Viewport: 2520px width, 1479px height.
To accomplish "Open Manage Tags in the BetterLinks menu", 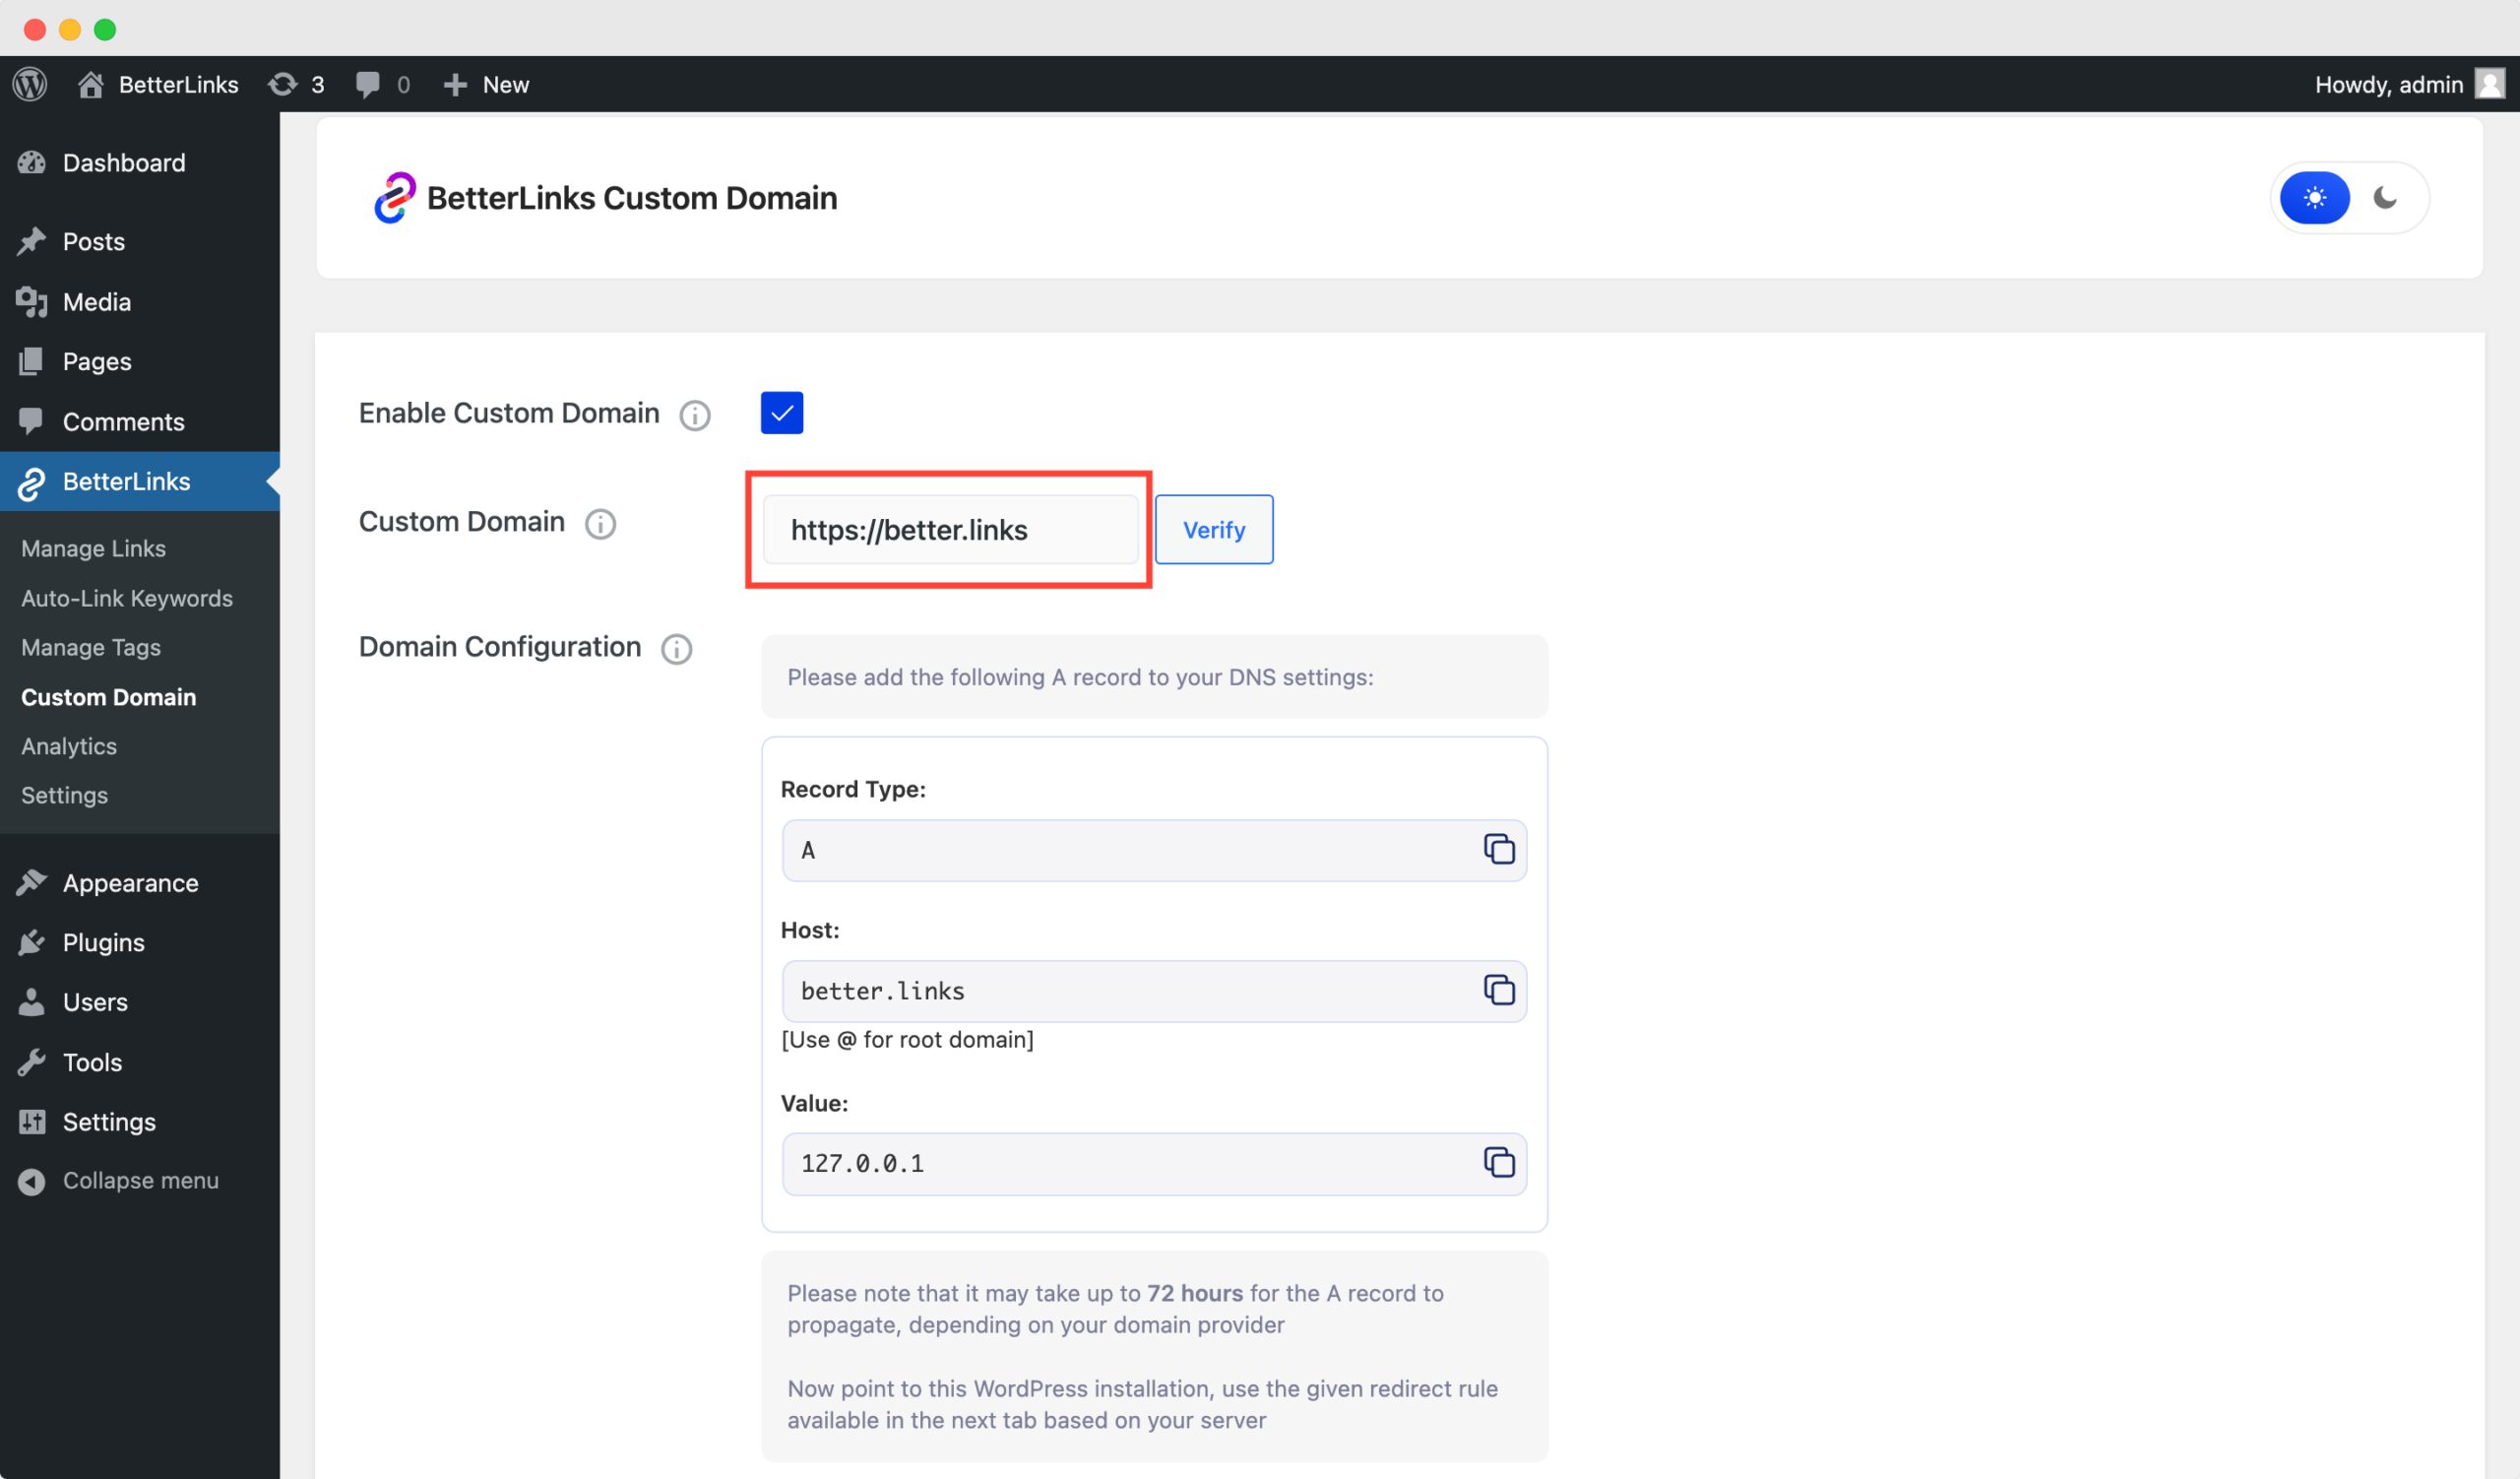I will 90,647.
